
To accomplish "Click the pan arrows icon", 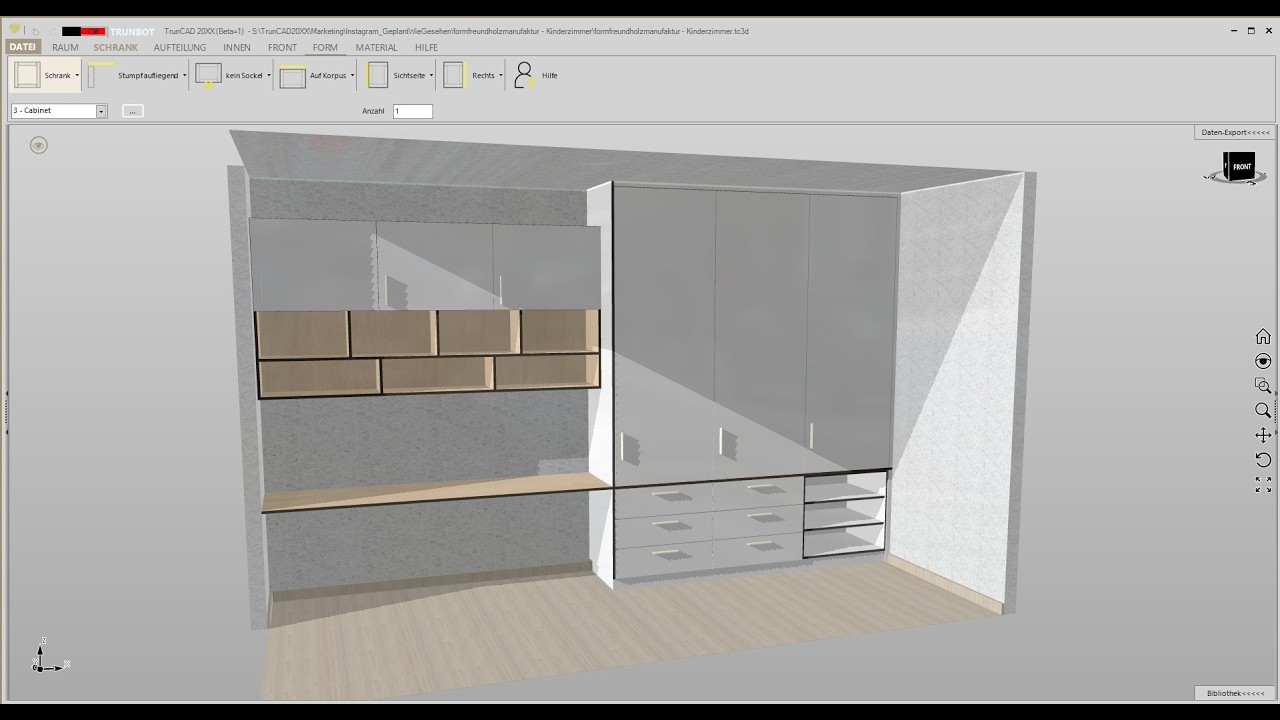I will [x=1263, y=435].
